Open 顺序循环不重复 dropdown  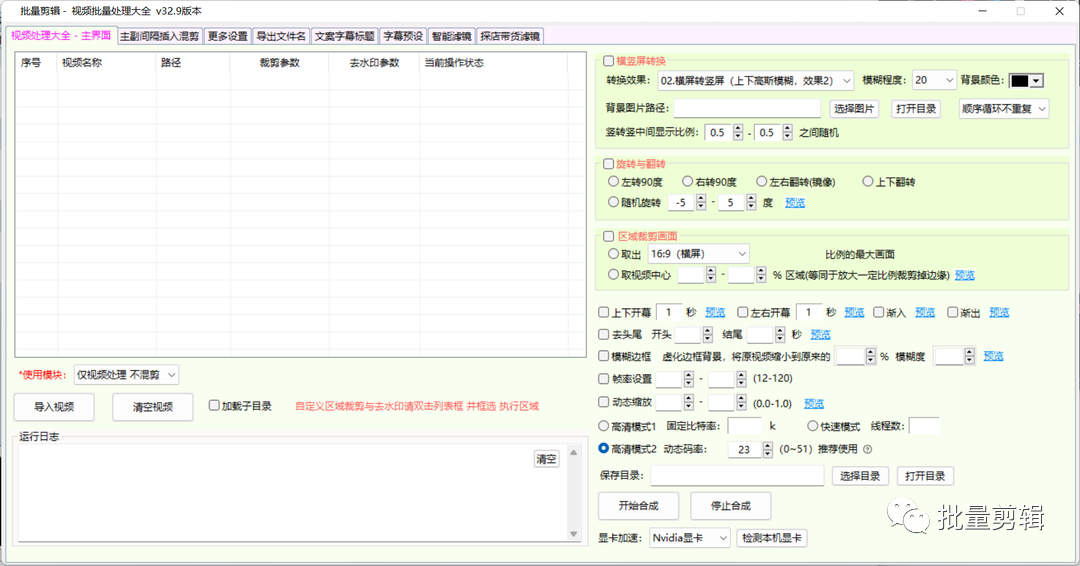pyautogui.click(x=1004, y=109)
